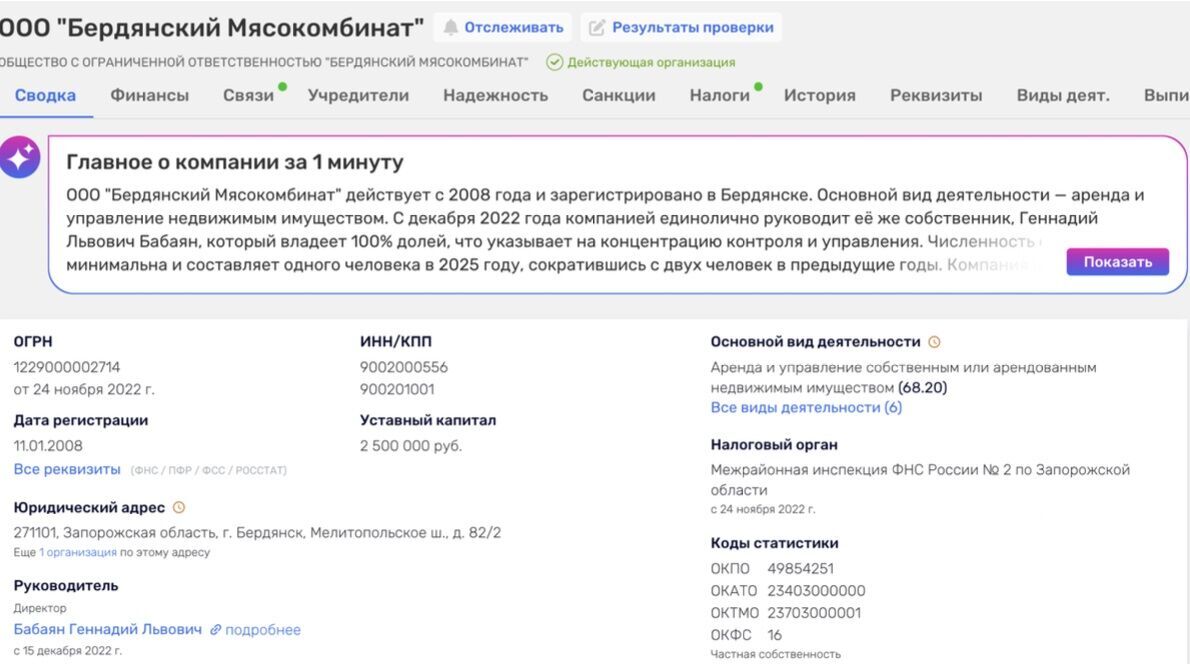Click the green checkmark status icon
1190x670 pixels.
(x=555, y=62)
